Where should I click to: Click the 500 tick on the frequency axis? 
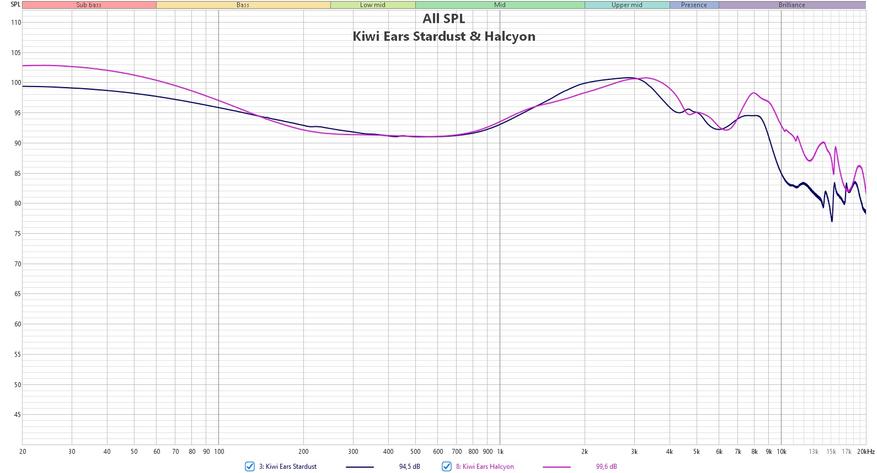click(x=415, y=452)
